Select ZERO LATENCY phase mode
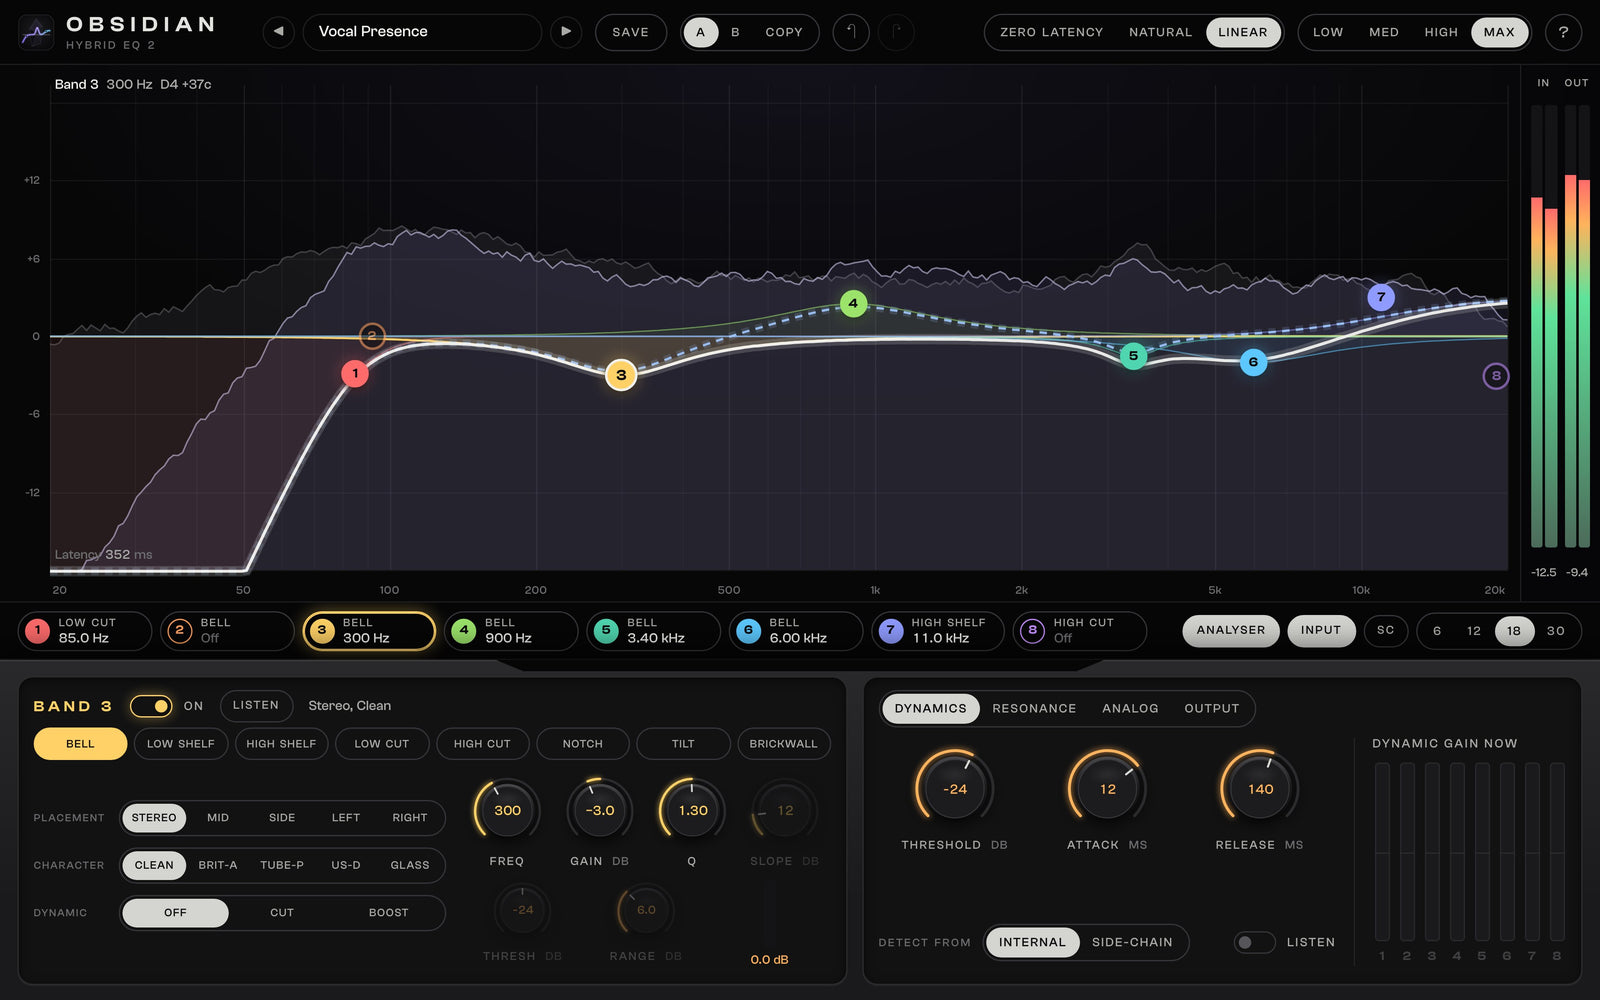1600x1000 pixels. tap(1052, 32)
